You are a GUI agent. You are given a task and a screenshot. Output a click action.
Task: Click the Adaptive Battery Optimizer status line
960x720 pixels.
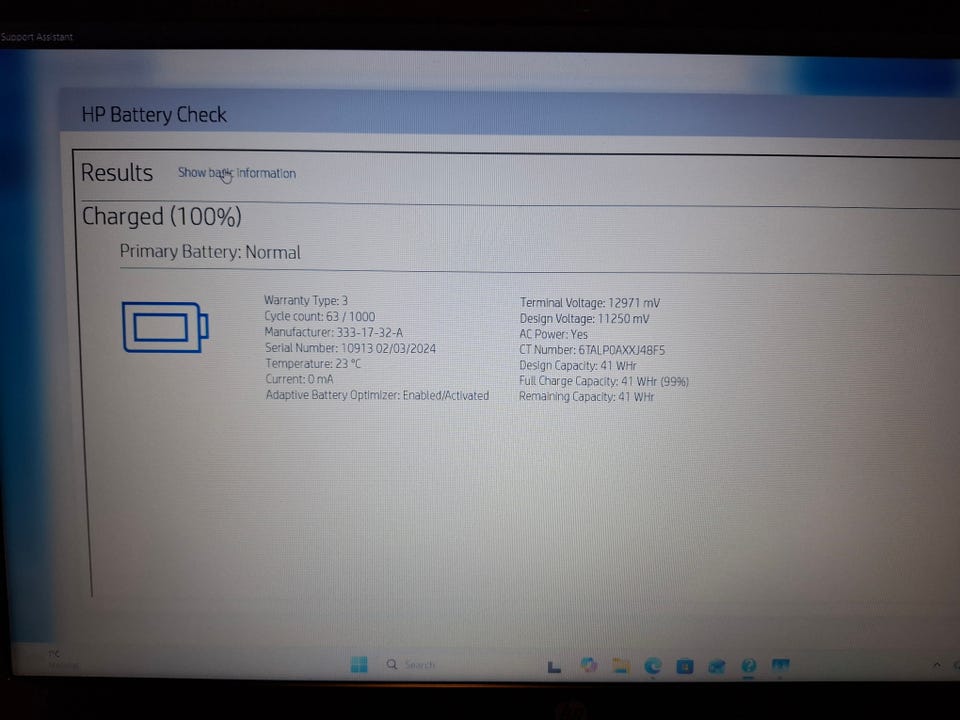(x=377, y=396)
